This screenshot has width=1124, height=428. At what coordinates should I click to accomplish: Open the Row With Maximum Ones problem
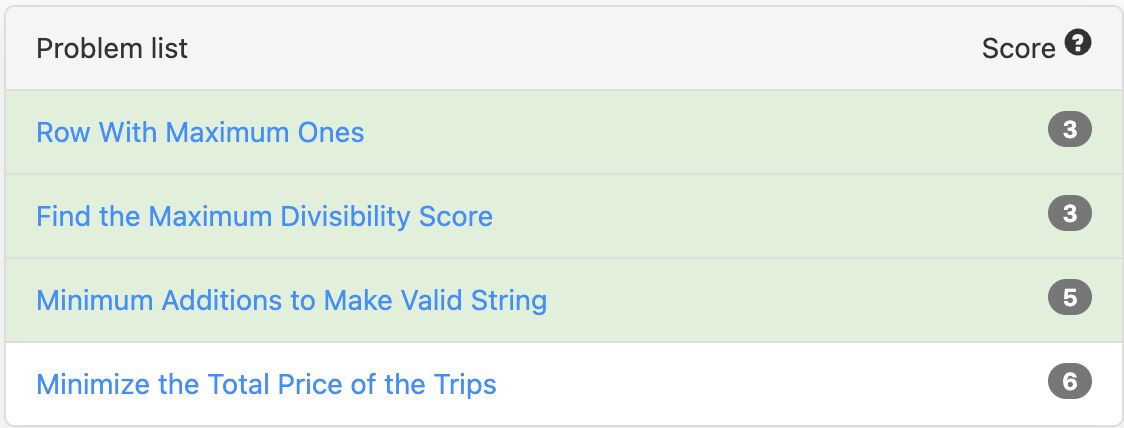click(200, 132)
